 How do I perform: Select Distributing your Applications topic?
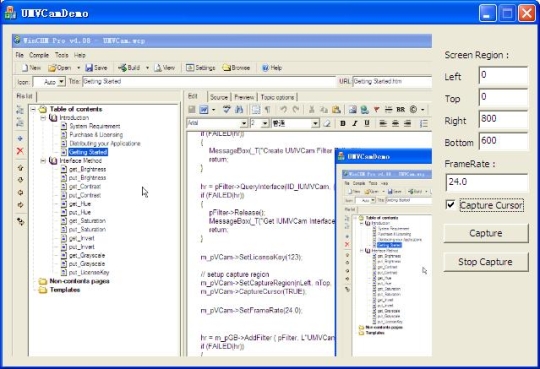(x=105, y=143)
